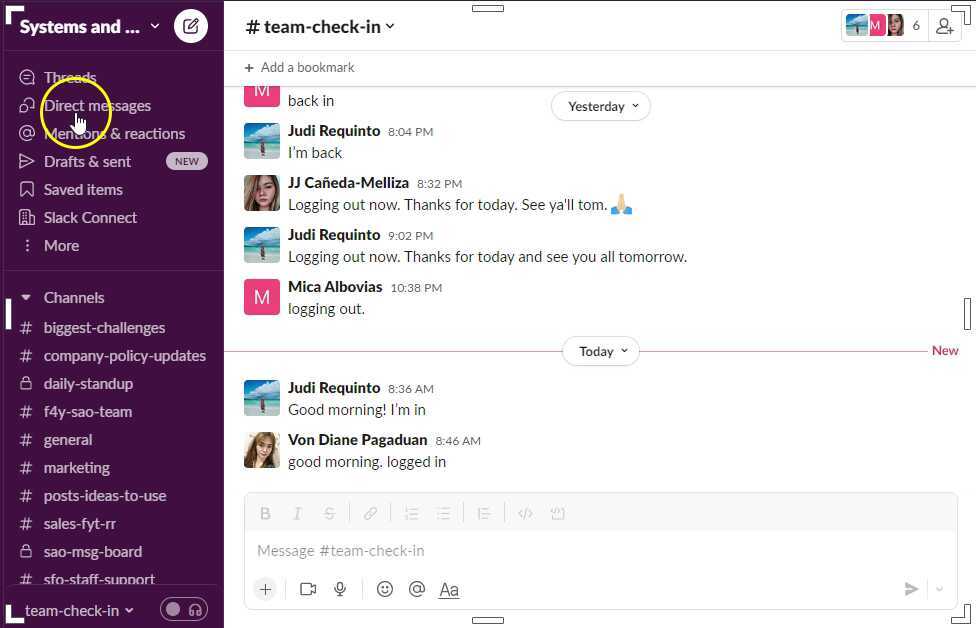Viewport: 976px width, 628px height.
Task: Toggle bold formatting in the composer
Action: (x=265, y=513)
